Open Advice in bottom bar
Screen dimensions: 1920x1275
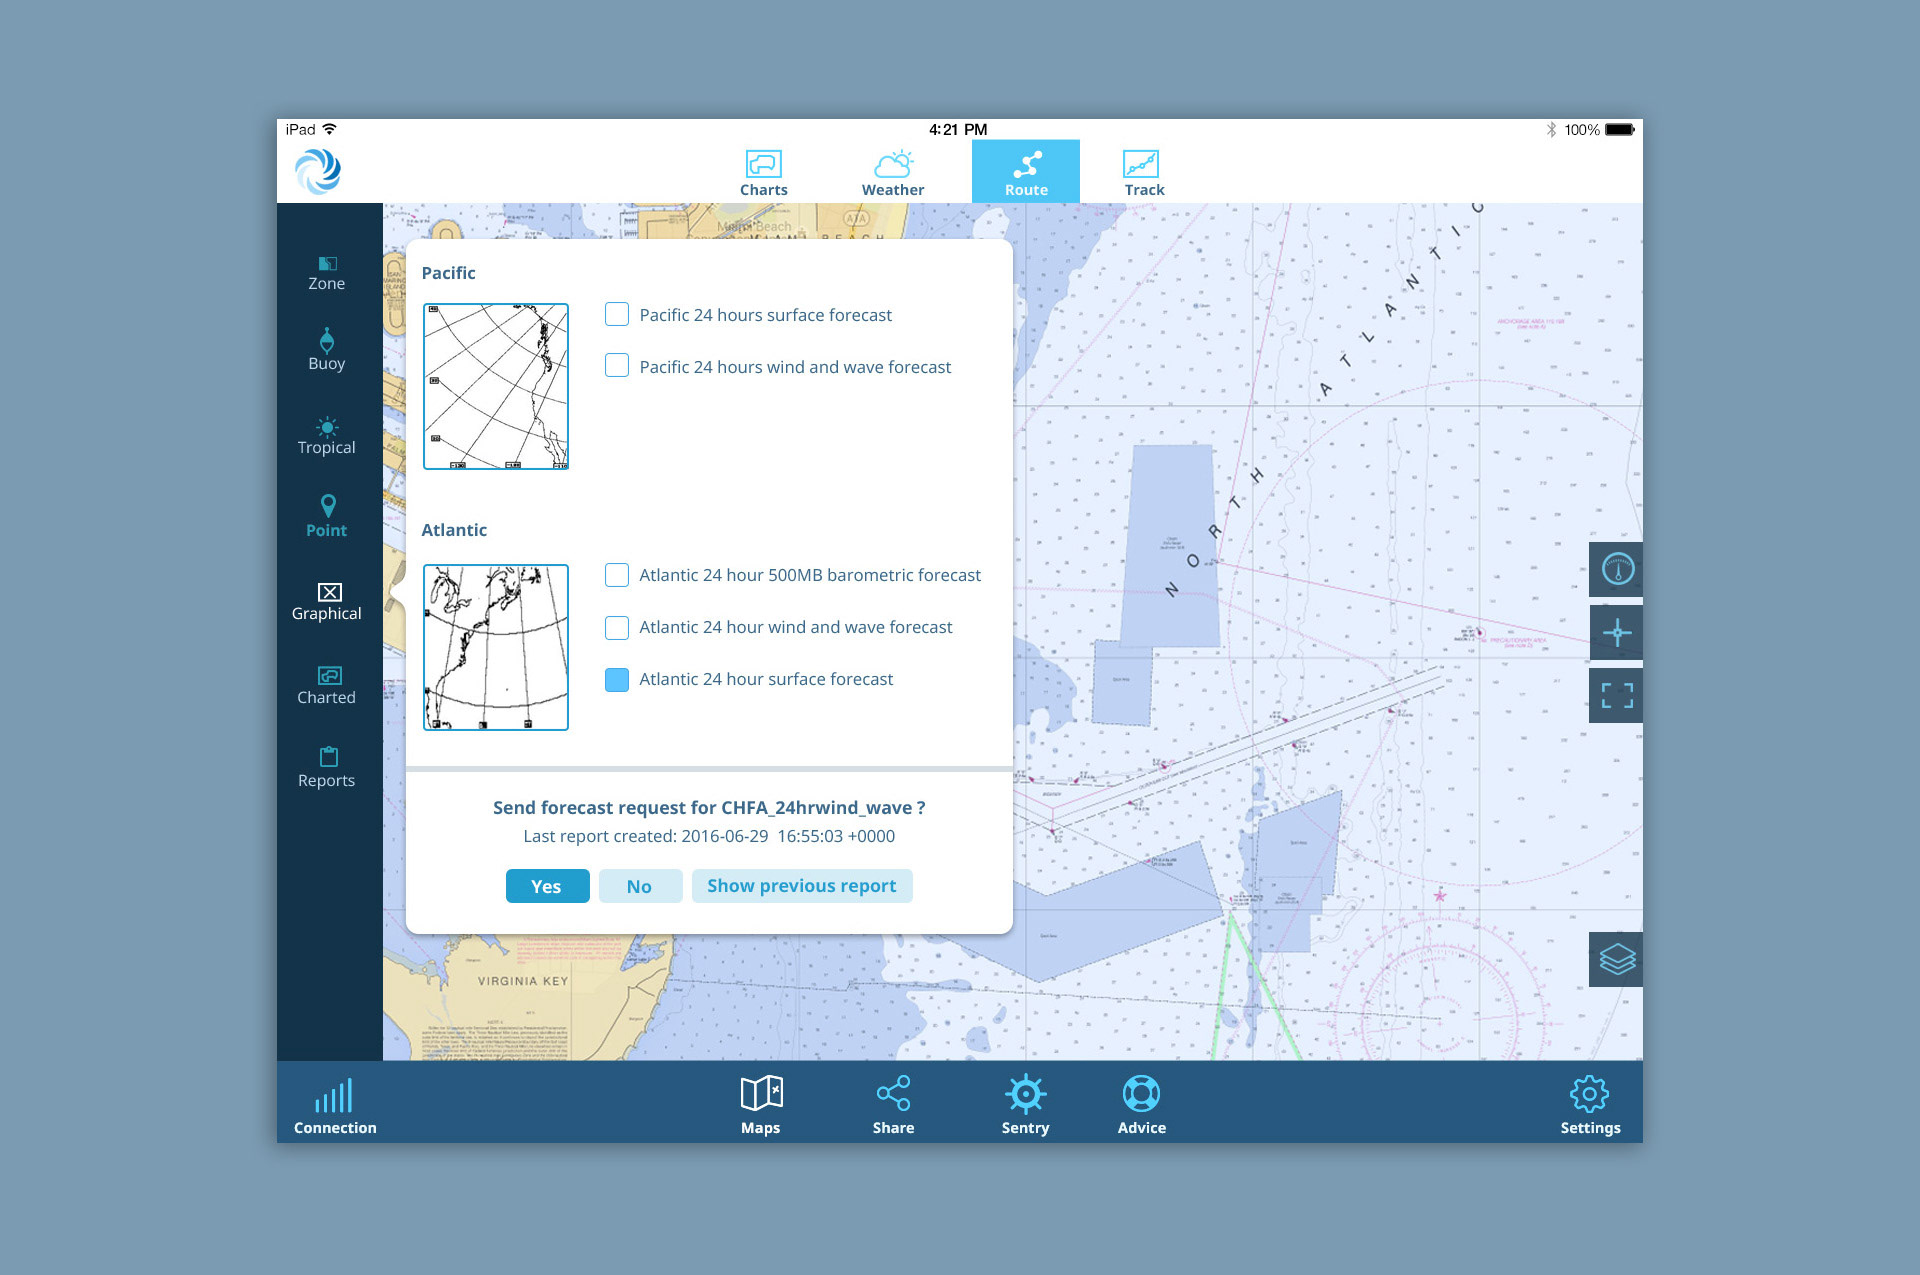[x=1142, y=1106]
